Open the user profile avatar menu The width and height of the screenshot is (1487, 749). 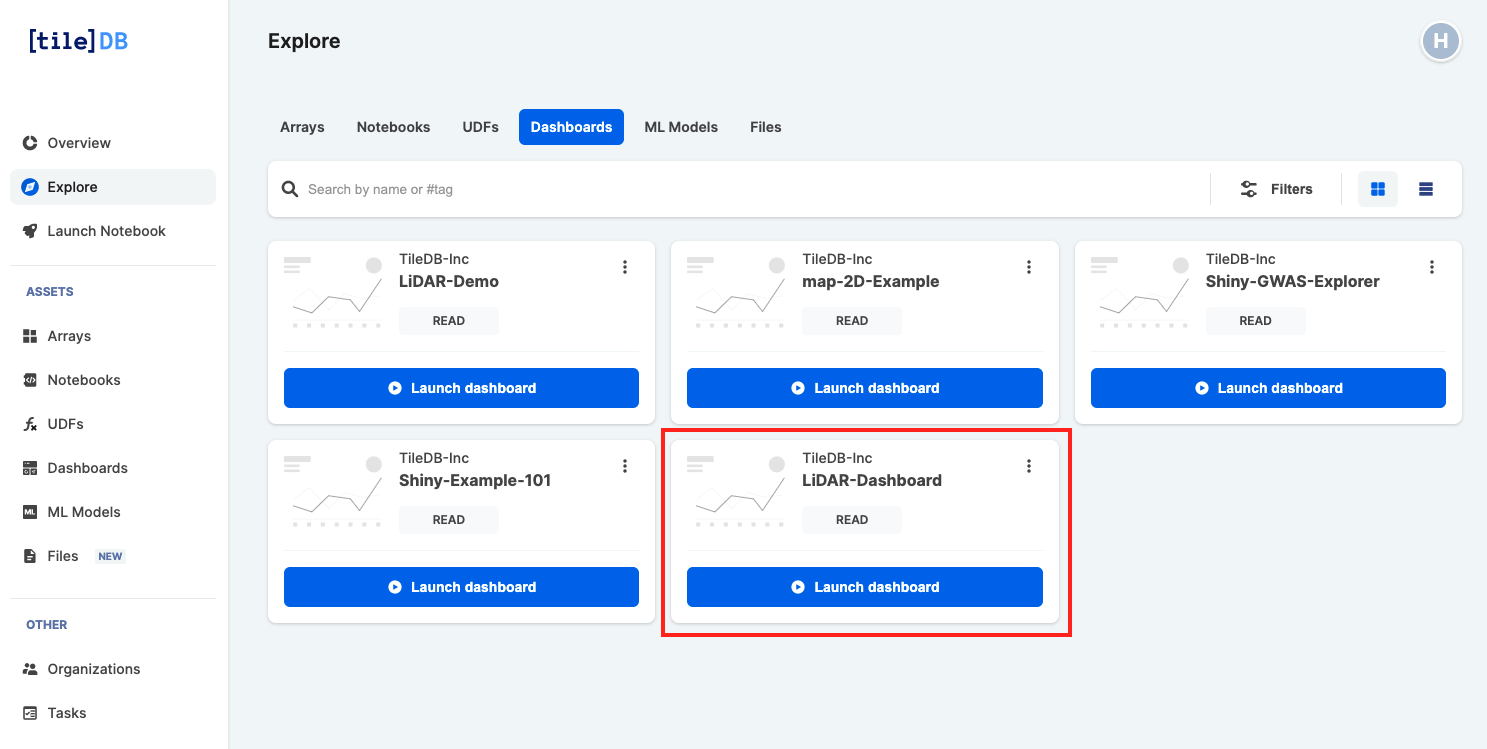coord(1441,41)
